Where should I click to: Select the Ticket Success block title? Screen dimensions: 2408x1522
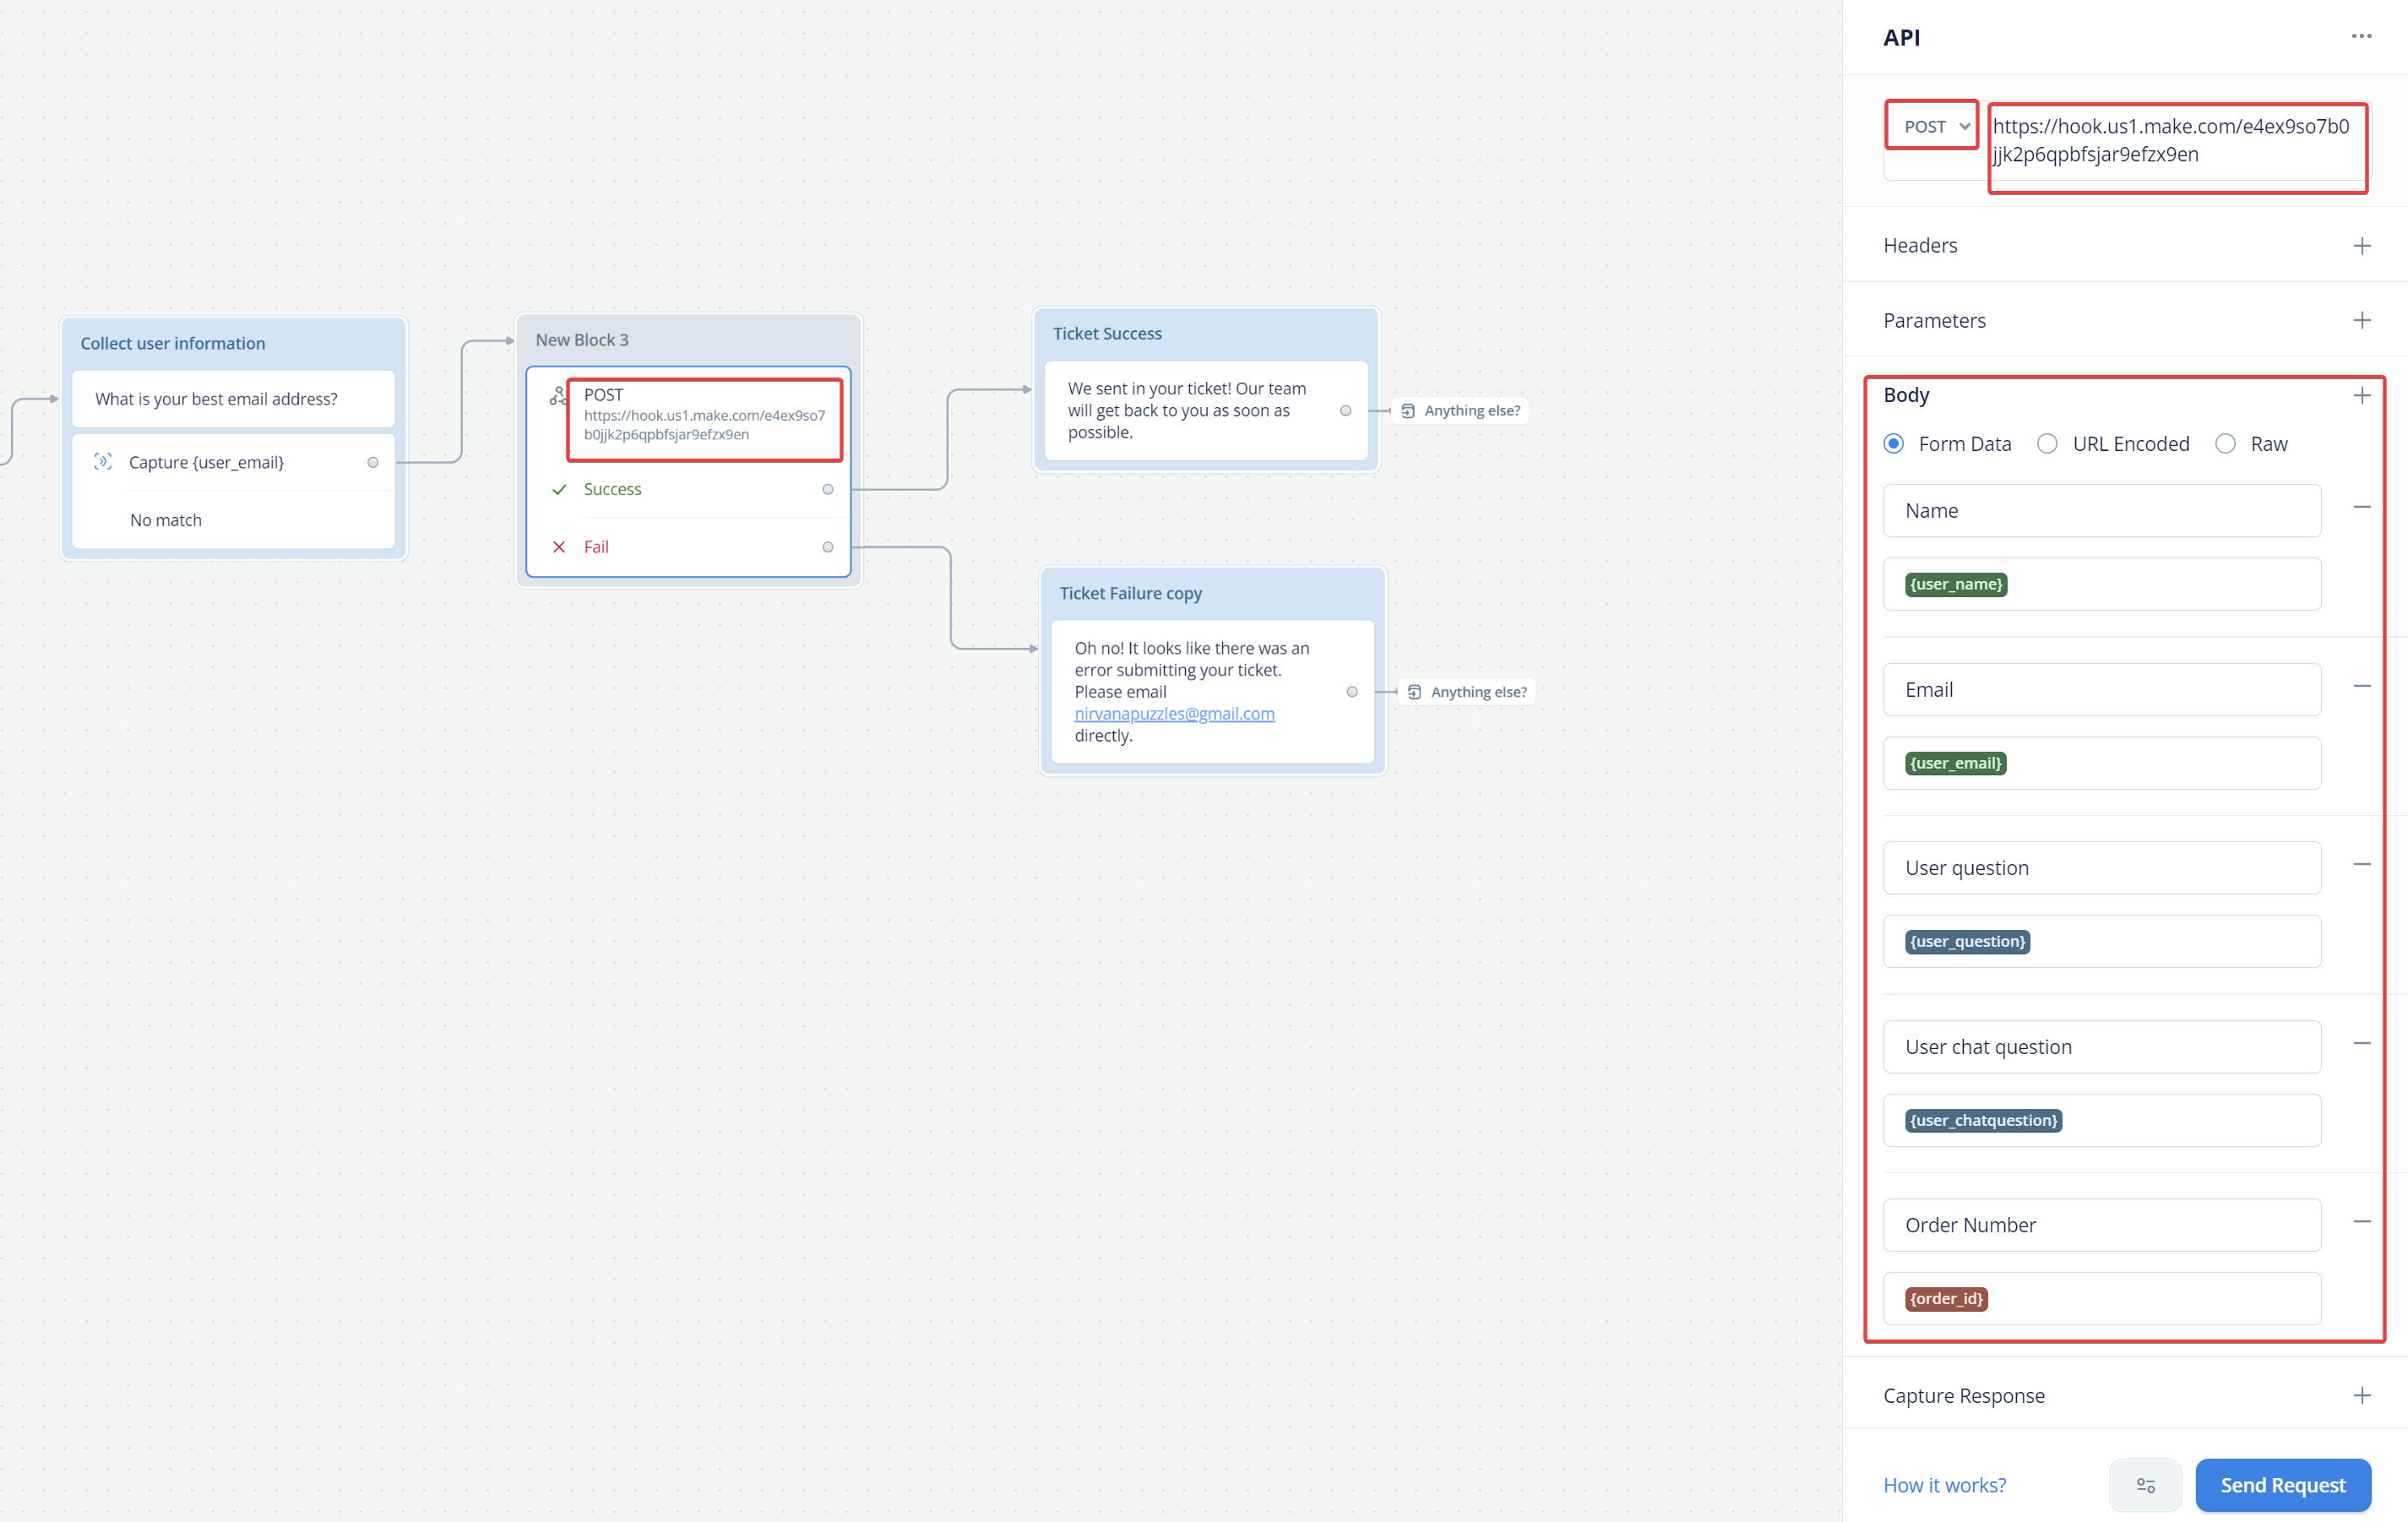(x=1107, y=333)
